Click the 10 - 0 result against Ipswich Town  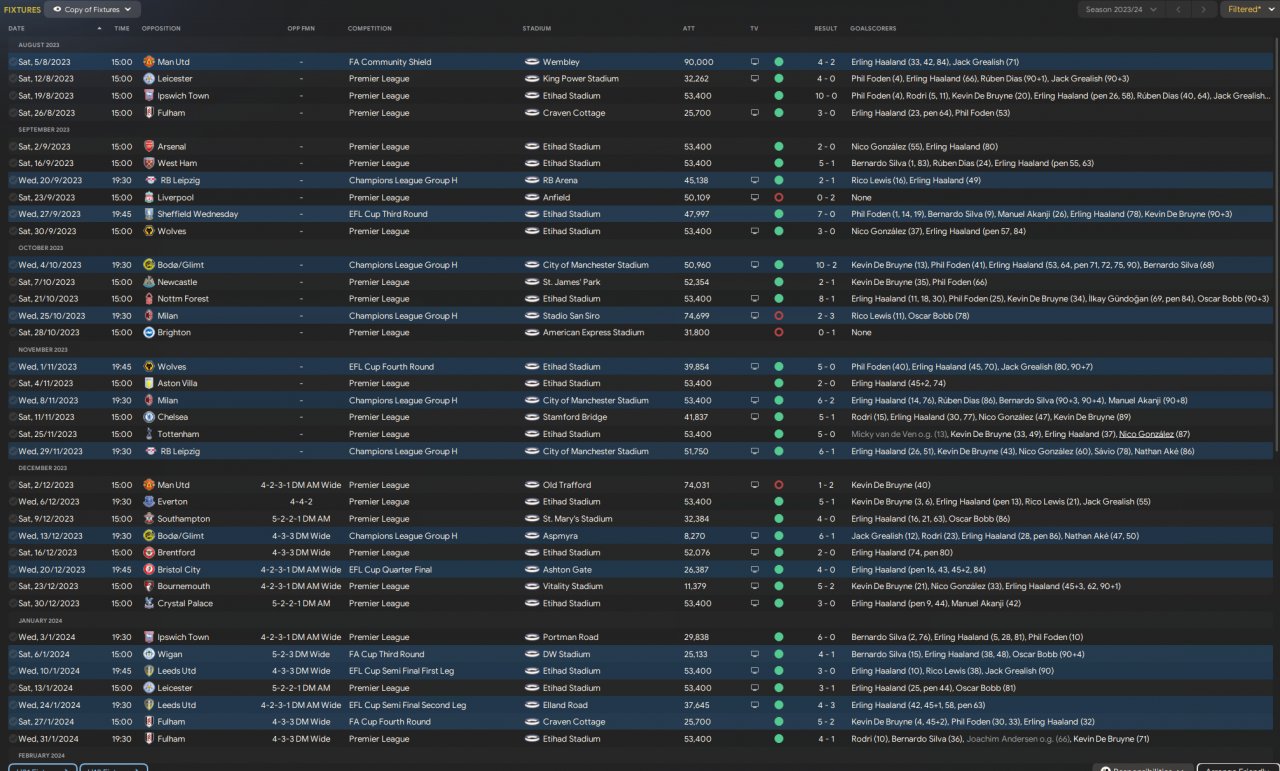click(826, 96)
